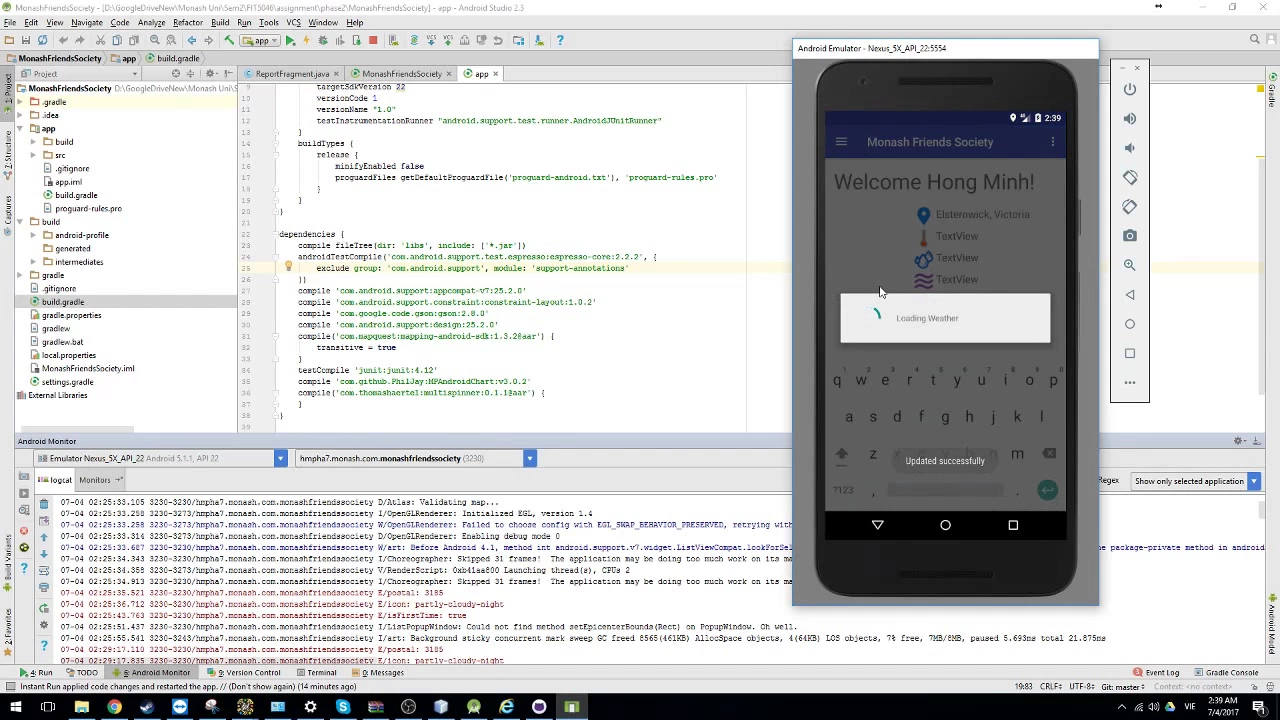Viewport: 1280px width, 720px height.
Task: Click the Make Project hammer icon
Action: 229,40
